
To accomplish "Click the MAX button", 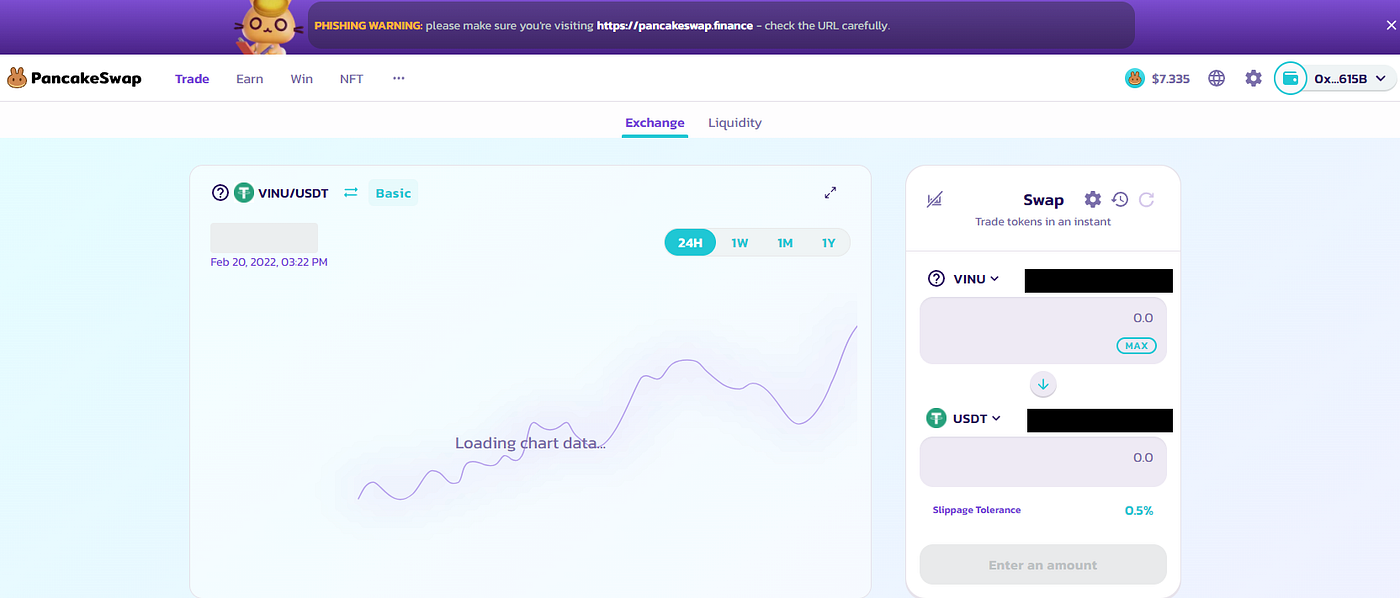I will tap(1136, 346).
